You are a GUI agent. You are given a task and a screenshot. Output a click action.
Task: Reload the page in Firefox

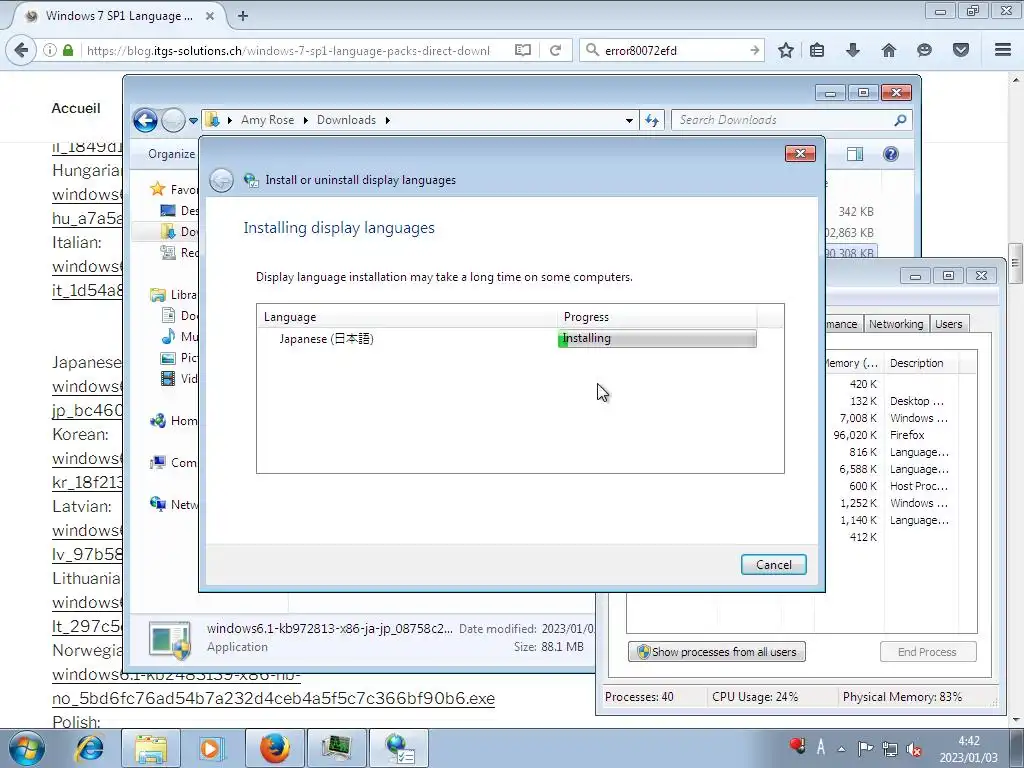(x=555, y=50)
